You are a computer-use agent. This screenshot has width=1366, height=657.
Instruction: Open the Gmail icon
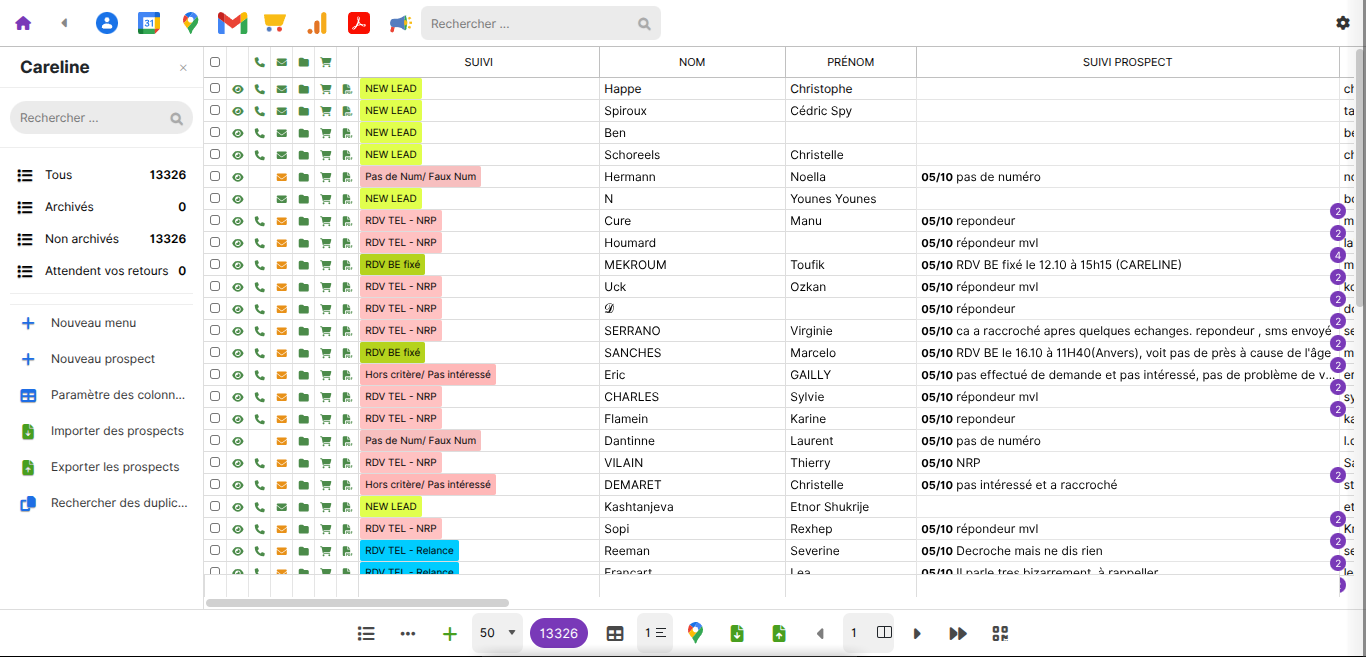(232, 23)
